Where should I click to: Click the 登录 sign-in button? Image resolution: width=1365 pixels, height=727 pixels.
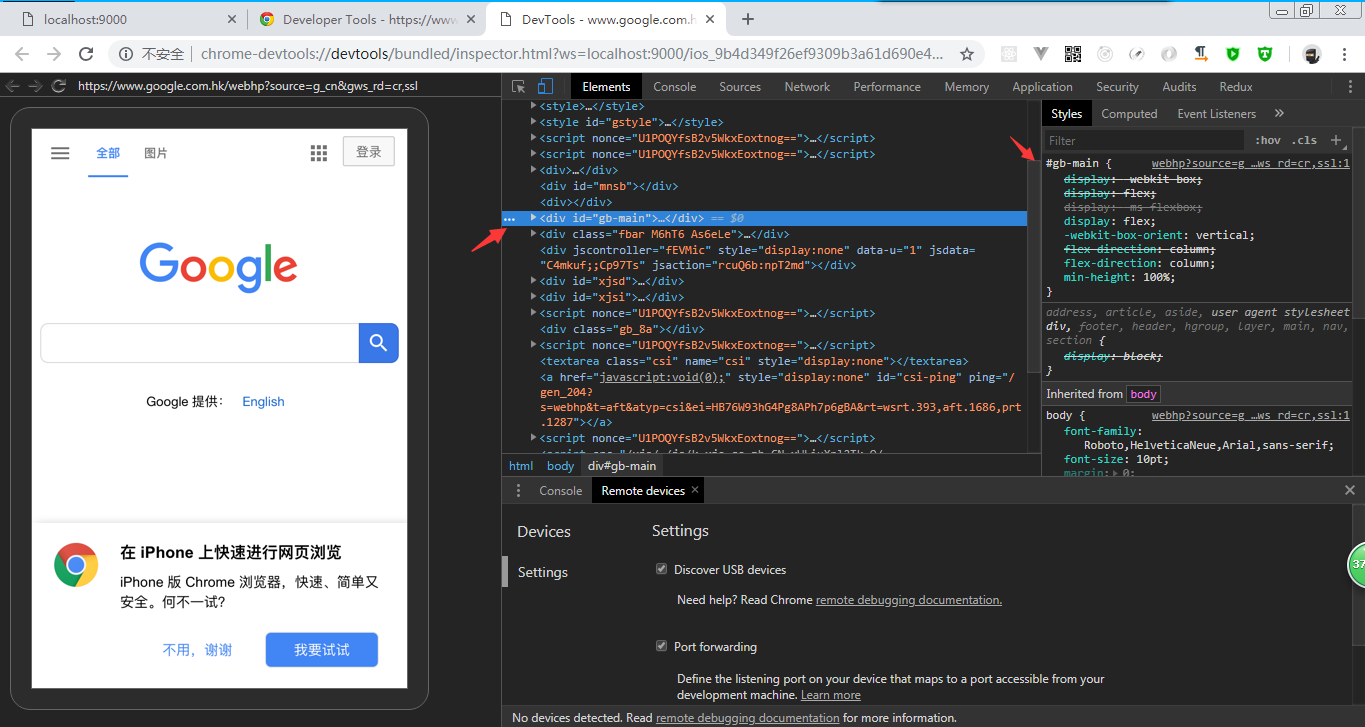[x=369, y=152]
